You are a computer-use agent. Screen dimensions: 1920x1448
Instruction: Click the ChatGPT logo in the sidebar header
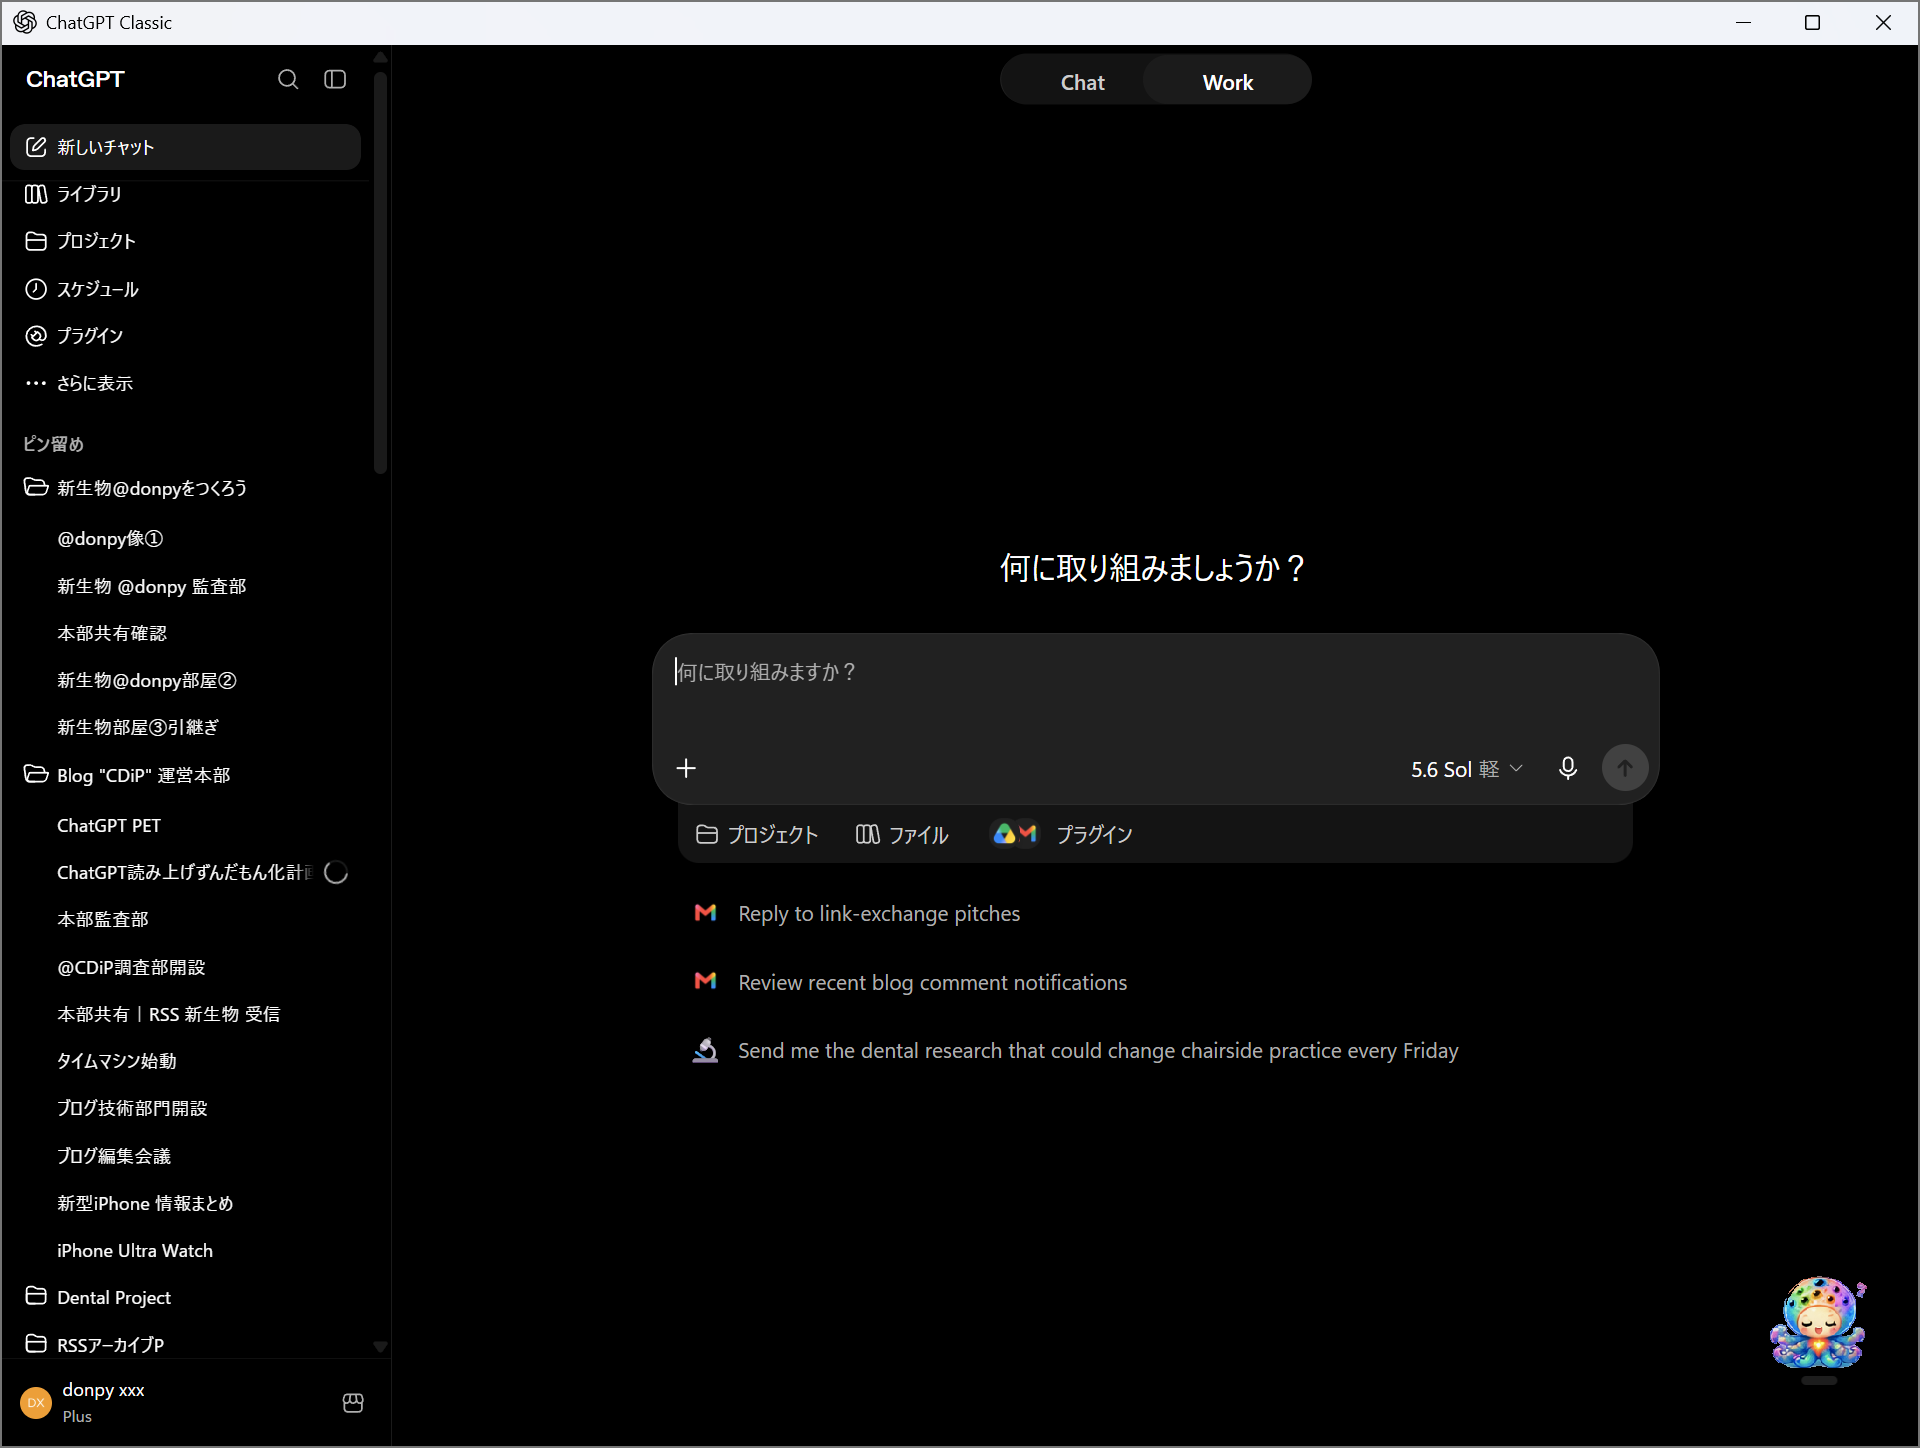(x=75, y=79)
